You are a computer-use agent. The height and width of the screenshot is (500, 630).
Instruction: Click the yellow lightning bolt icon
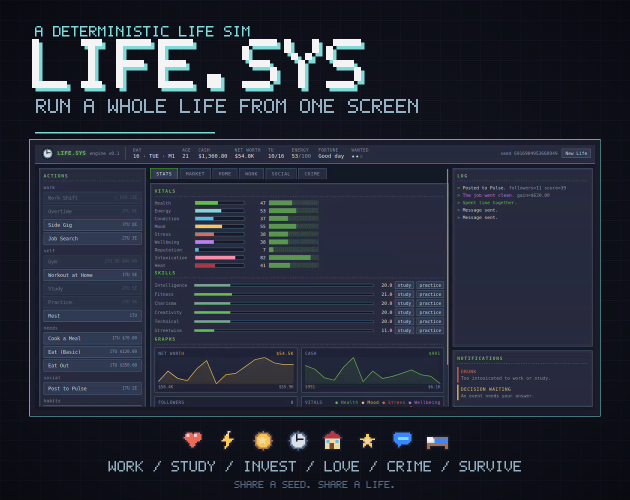pyautogui.click(x=227, y=440)
